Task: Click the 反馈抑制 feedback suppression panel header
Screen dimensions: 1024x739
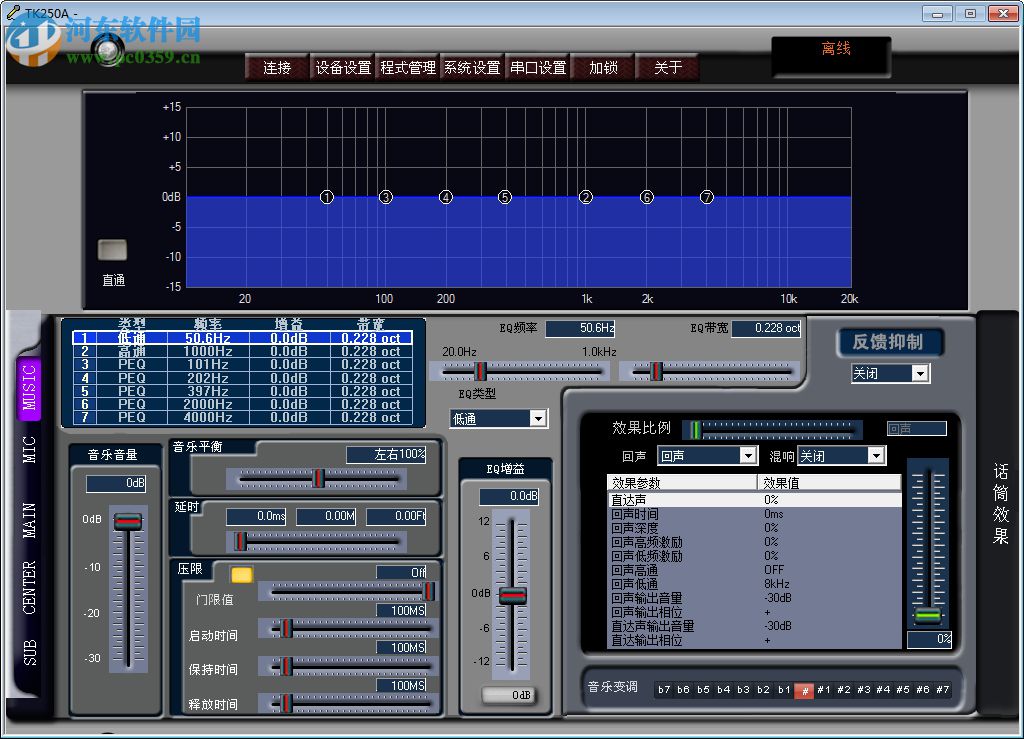Action: click(888, 342)
